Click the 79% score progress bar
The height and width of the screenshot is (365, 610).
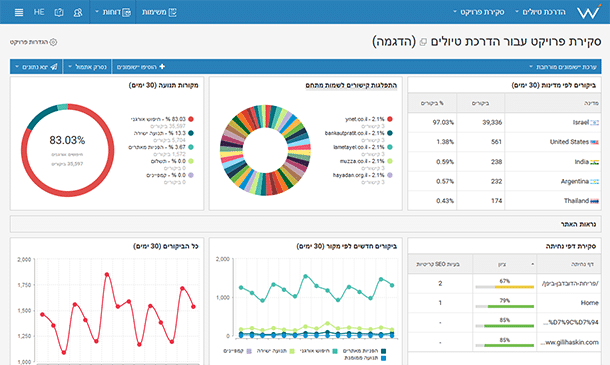click(505, 307)
